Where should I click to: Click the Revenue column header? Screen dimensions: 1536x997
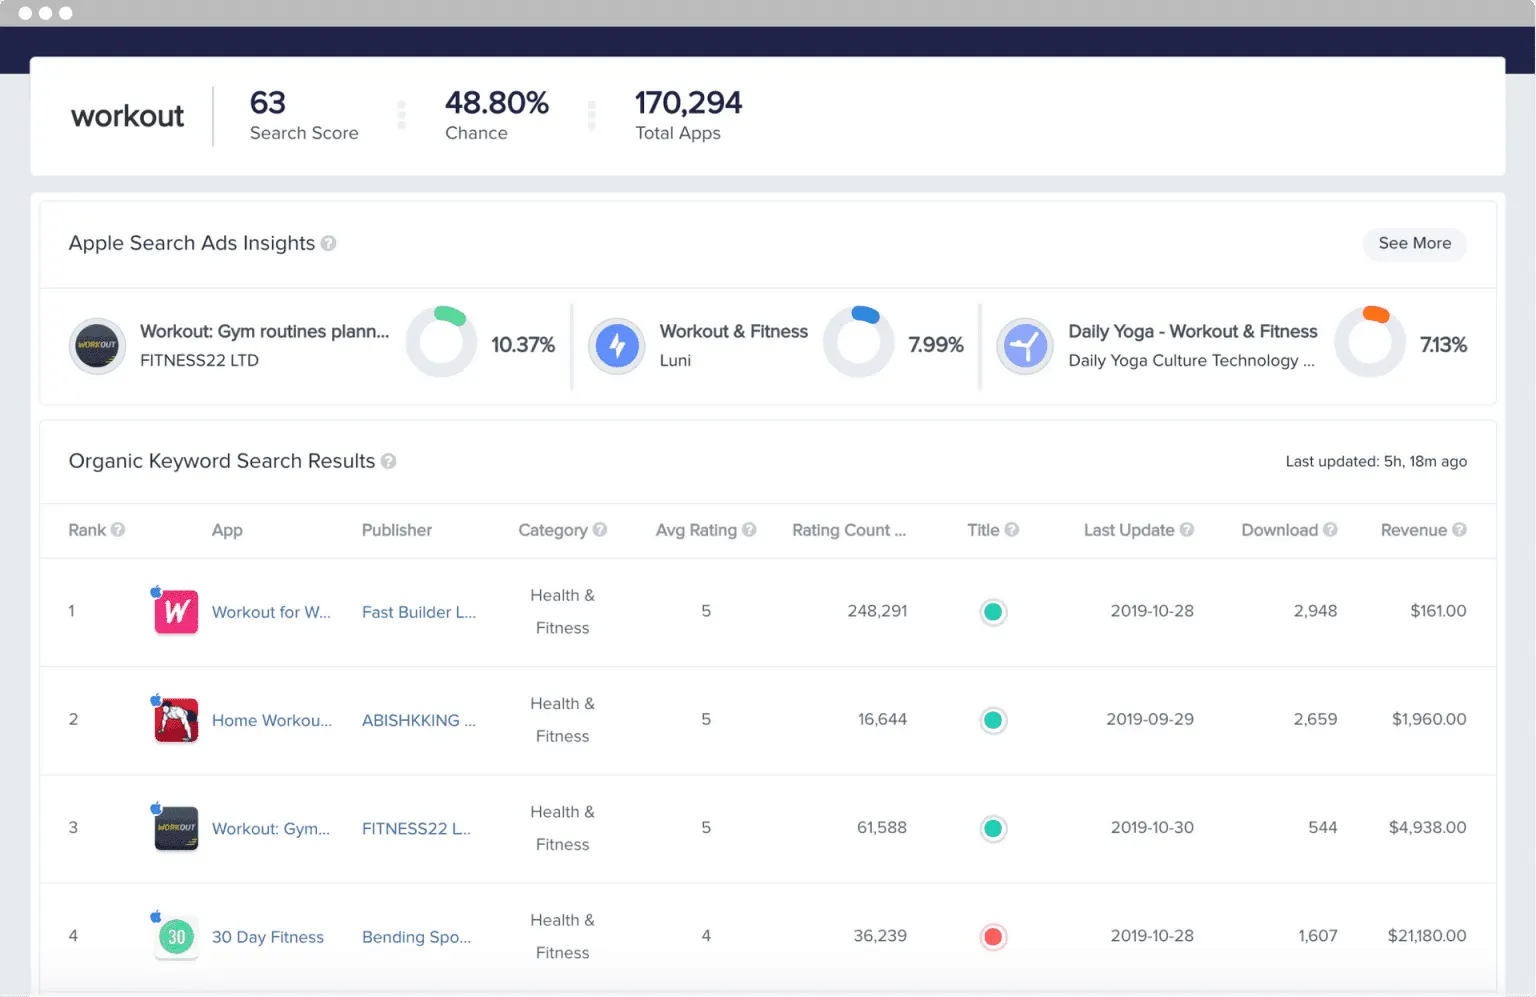(x=1414, y=530)
